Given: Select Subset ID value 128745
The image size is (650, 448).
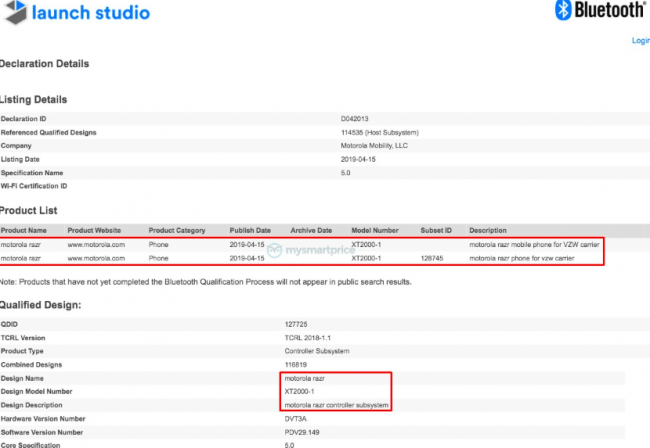Looking at the screenshot, I should point(434,258).
